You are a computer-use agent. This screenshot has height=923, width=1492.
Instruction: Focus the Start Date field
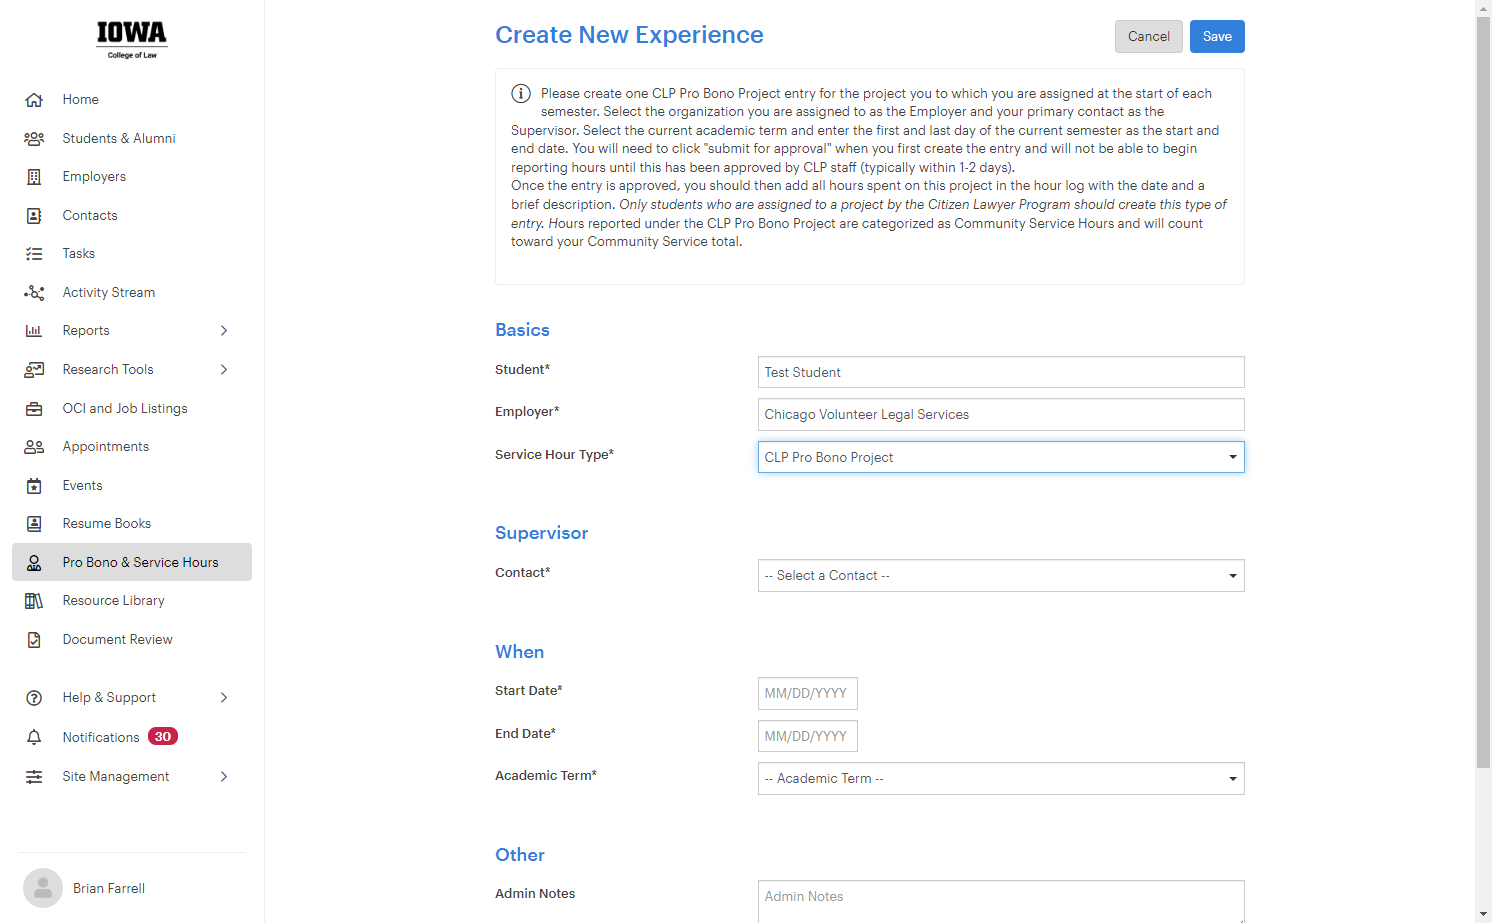[x=808, y=694]
